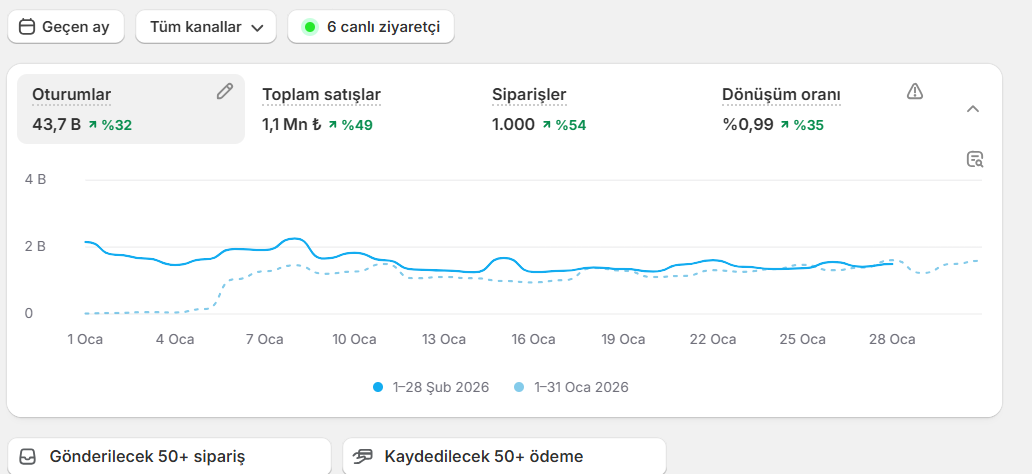Screen dimensions: 1032x474
Task: Click the inbox icon for Gönderilecek sipariş
Action: click(29, 457)
